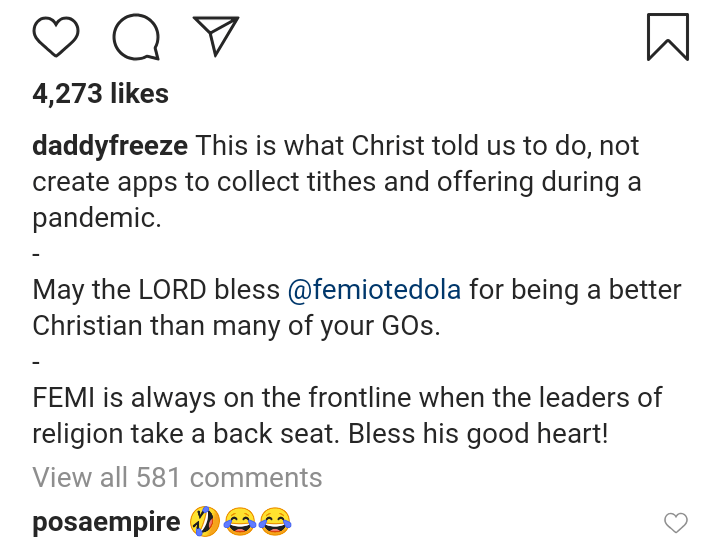Like posaempire's comment with the small heart

[x=676, y=522]
